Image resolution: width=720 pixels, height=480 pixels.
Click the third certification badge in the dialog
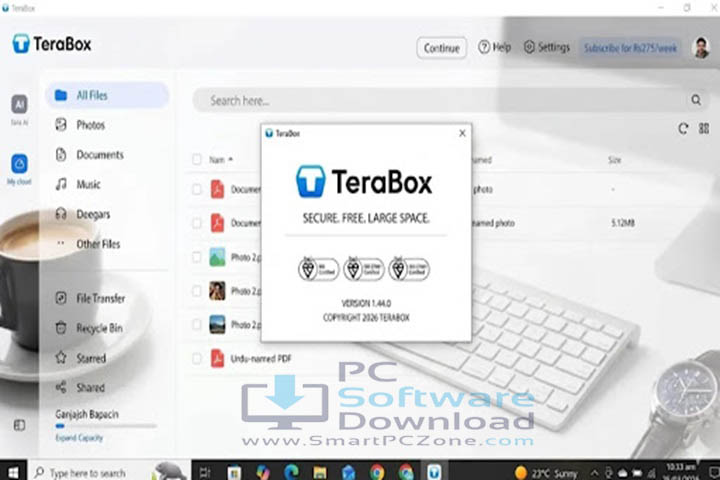click(x=409, y=269)
